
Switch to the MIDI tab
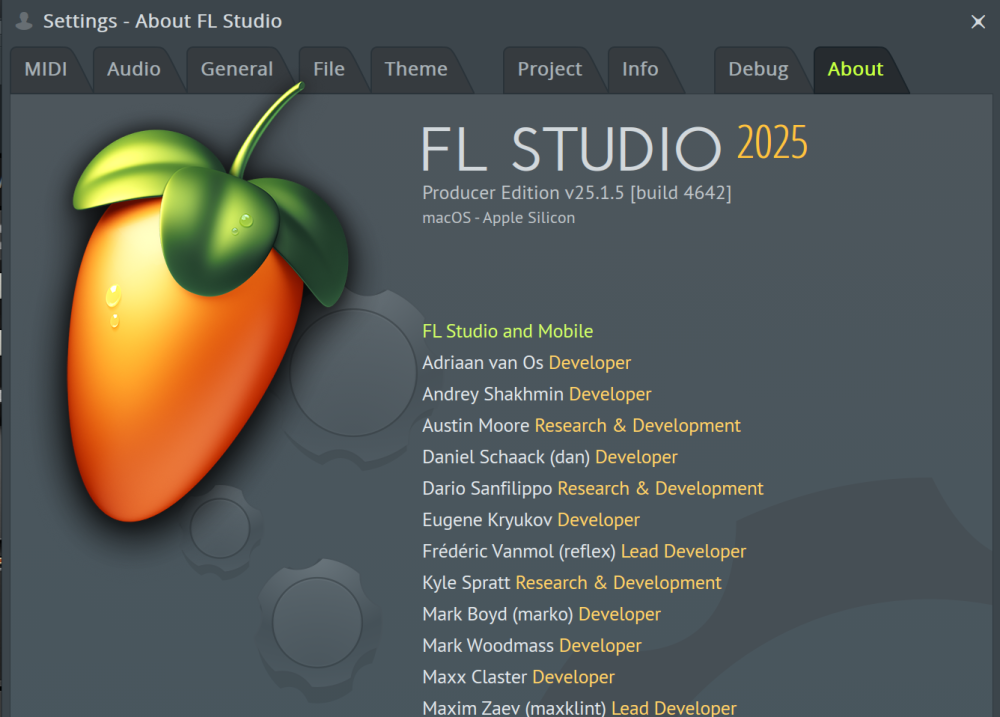pos(46,70)
